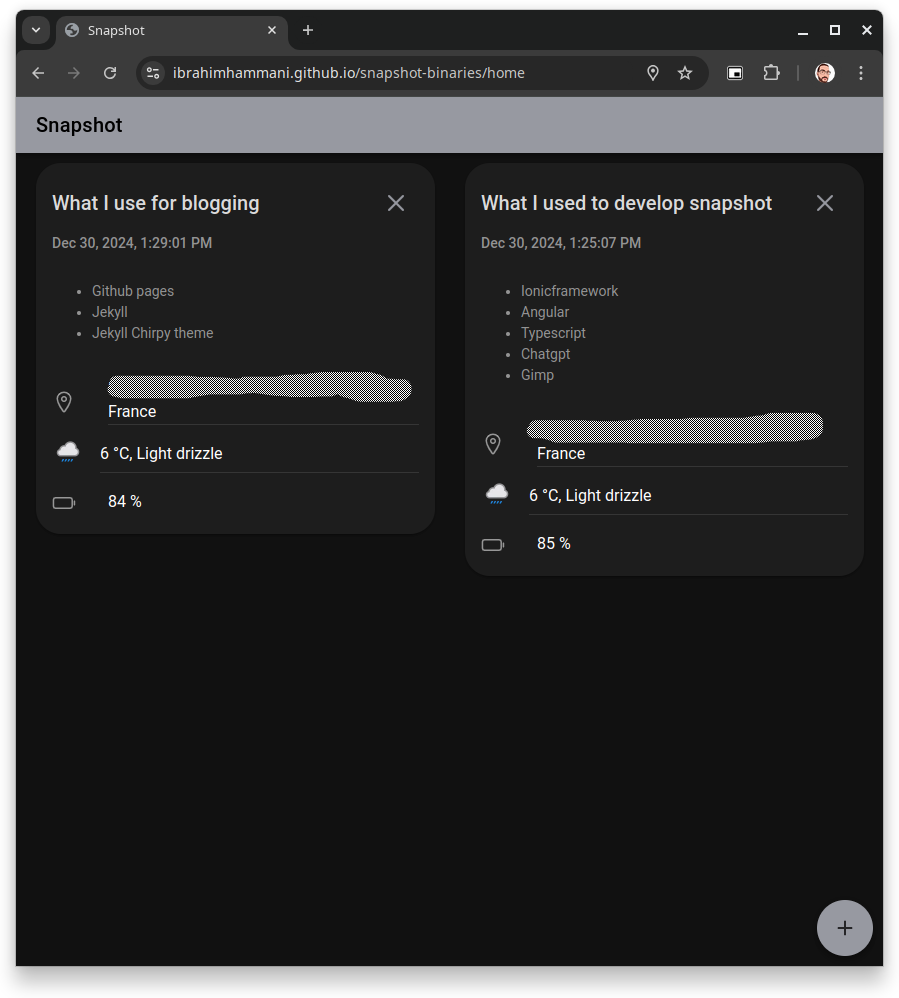Click the location permission icon in the address bar

[x=653, y=72]
